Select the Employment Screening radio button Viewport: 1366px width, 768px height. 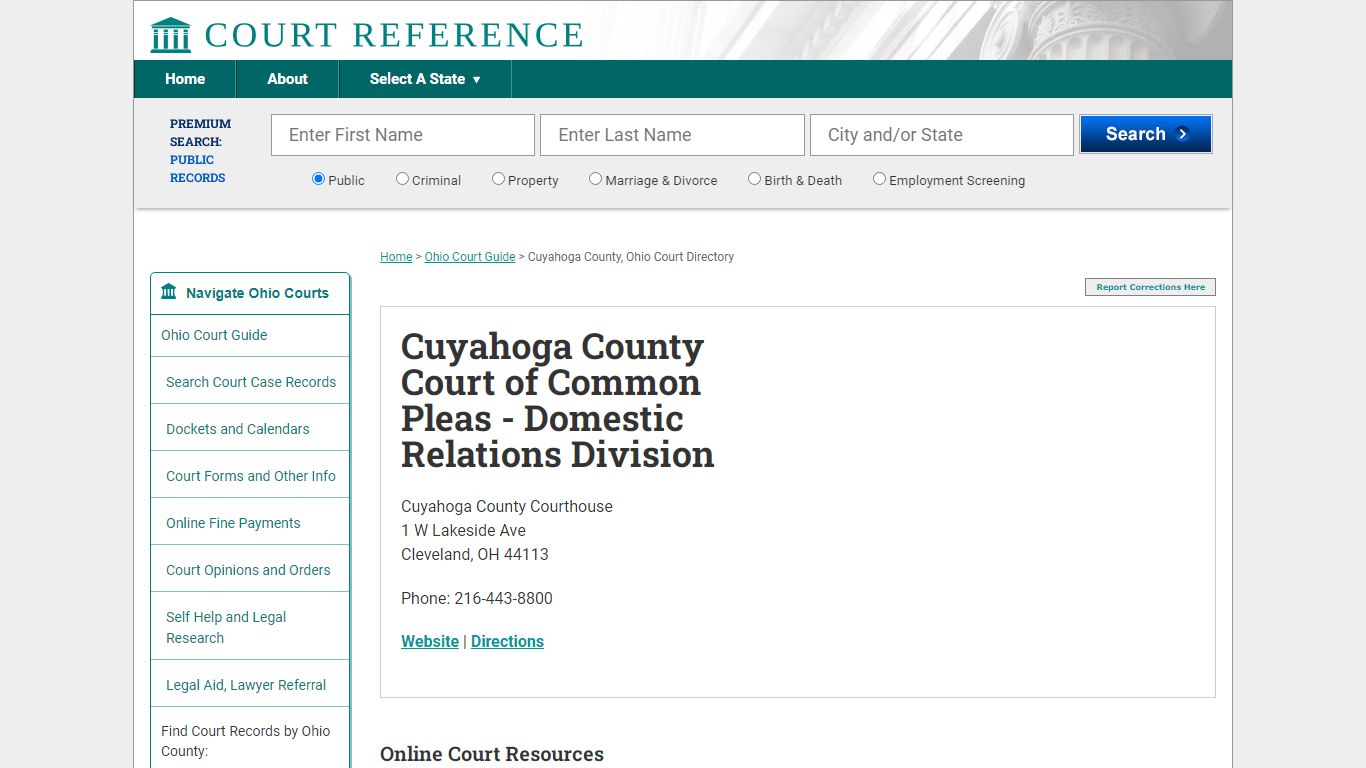click(x=879, y=179)
